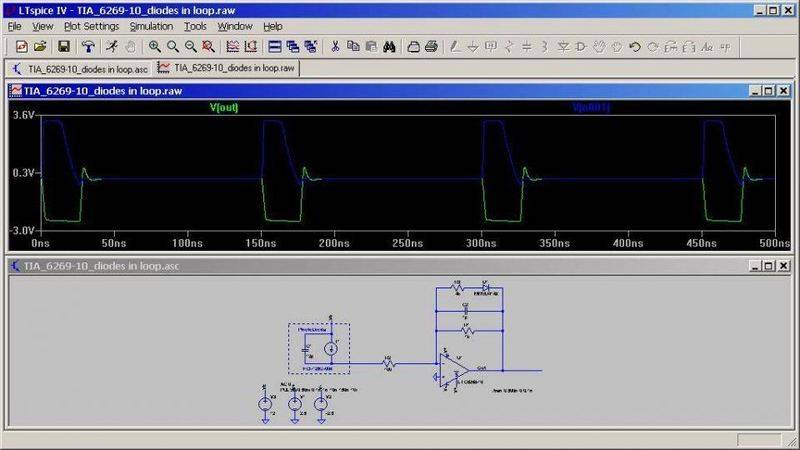This screenshot has height=450, width=800.
Task: Open the File menu
Action: [x=15, y=26]
